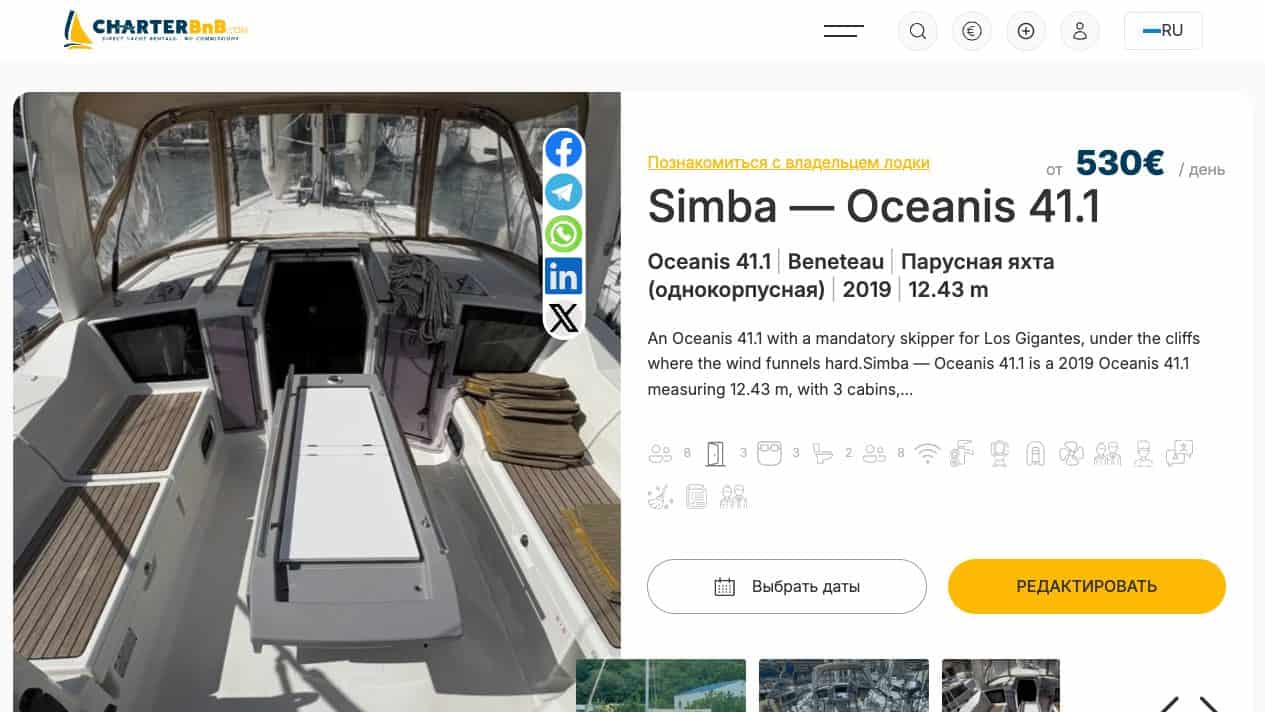Click the cabins door icon
This screenshot has width=1265, height=712.
715,454
